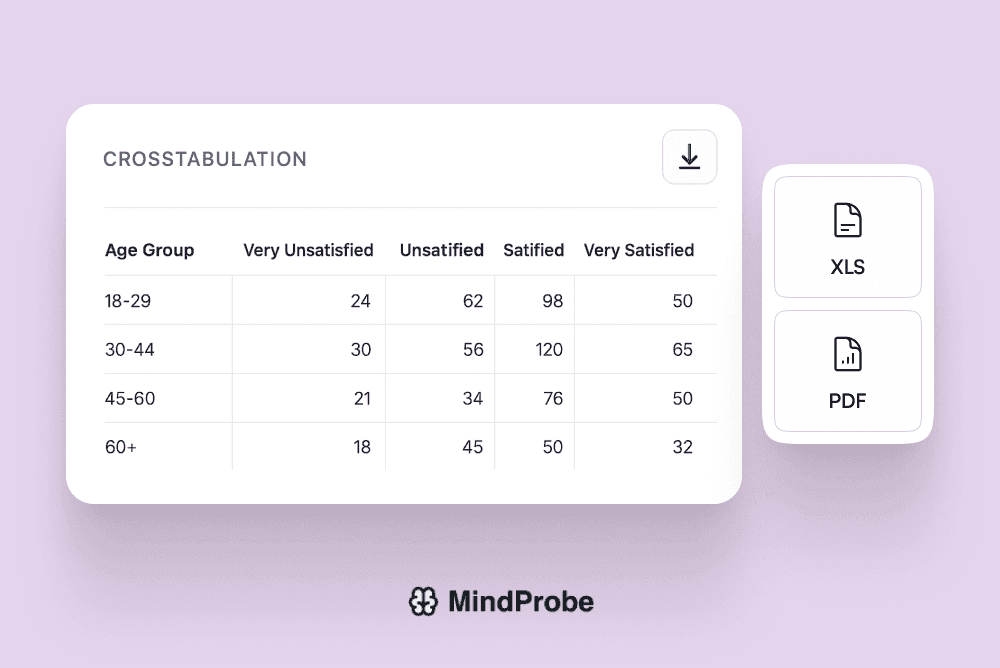This screenshot has height=668, width=1000.
Task: Click the Satified column header
Action: pyautogui.click(x=533, y=250)
